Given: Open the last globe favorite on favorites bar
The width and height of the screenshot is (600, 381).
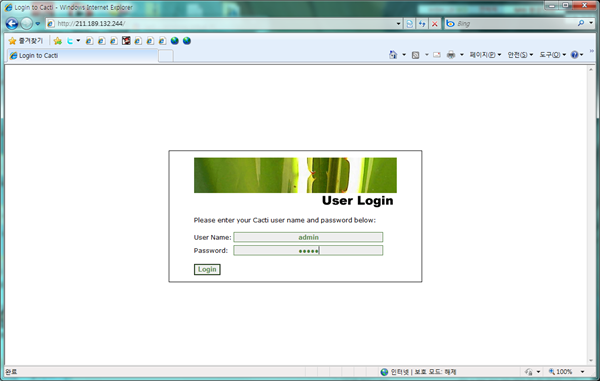Looking at the screenshot, I should (187, 41).
